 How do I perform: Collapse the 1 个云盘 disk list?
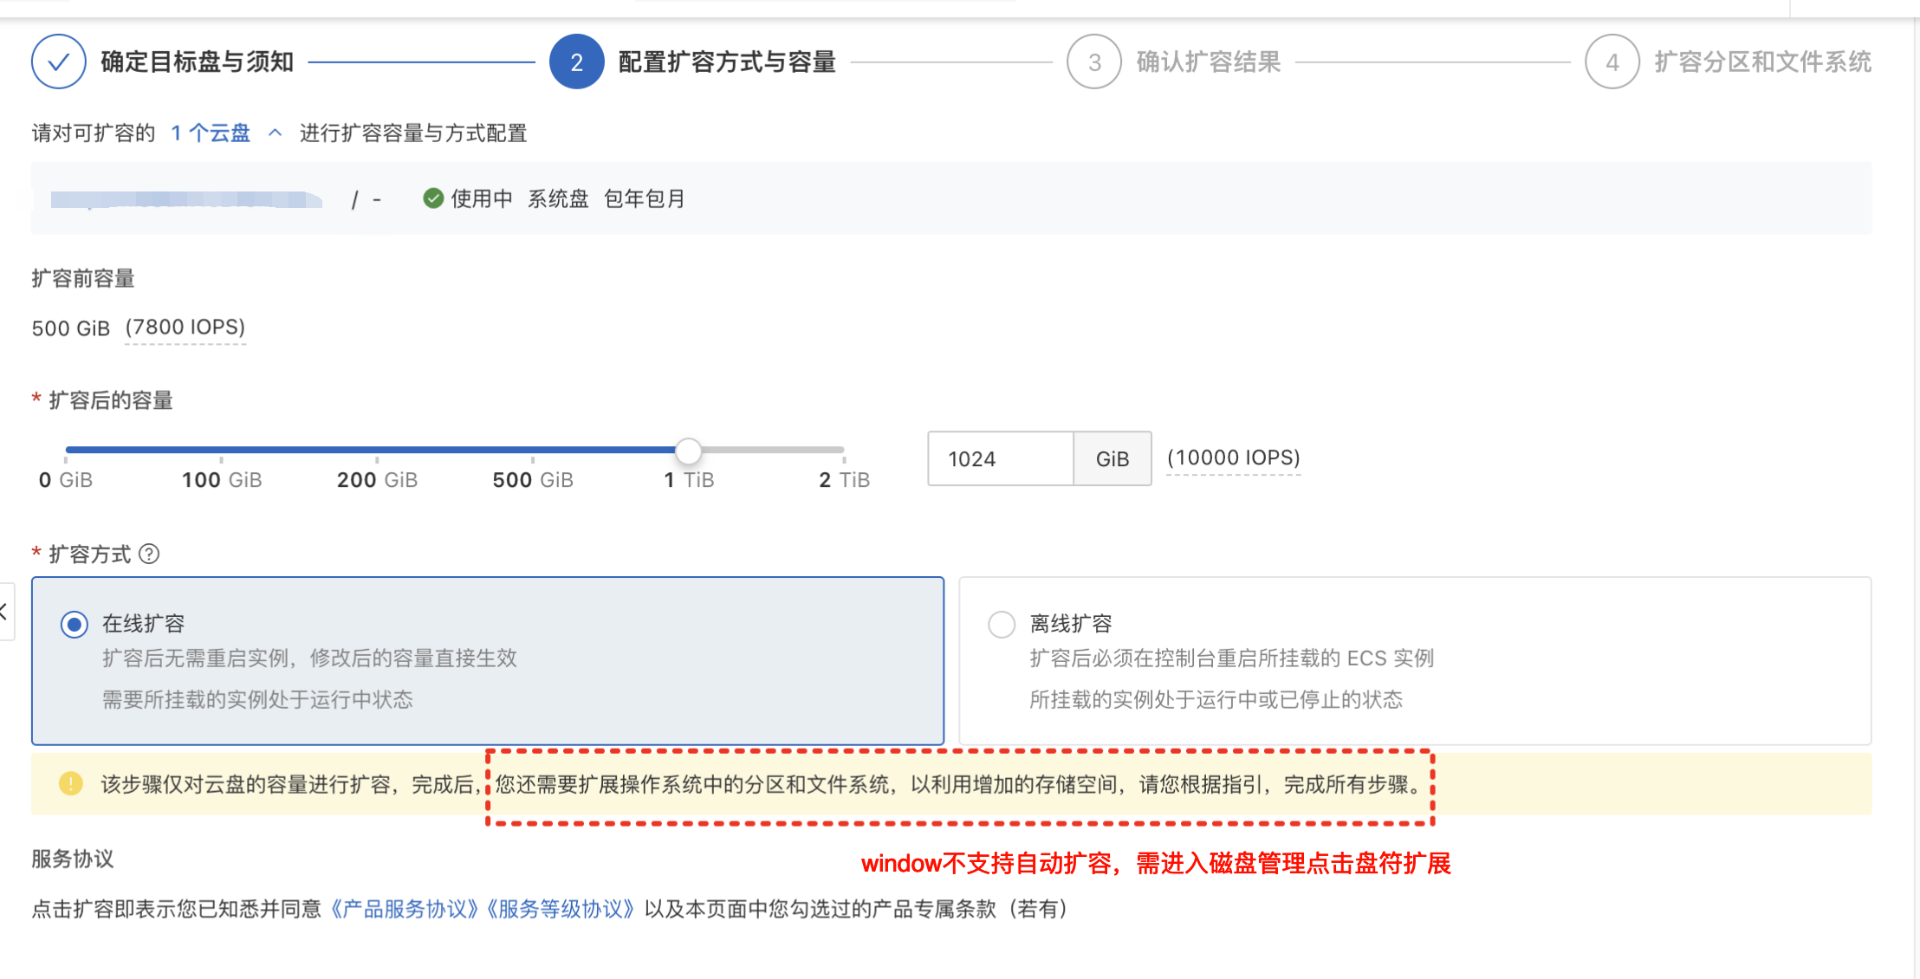pos(275,133)
